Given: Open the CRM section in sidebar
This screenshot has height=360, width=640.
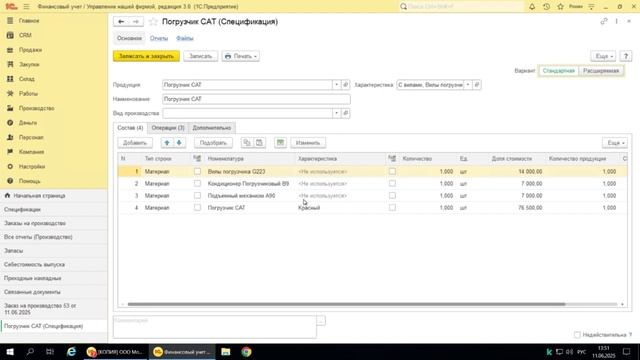Looking at the screenshot, I should 25,35.
